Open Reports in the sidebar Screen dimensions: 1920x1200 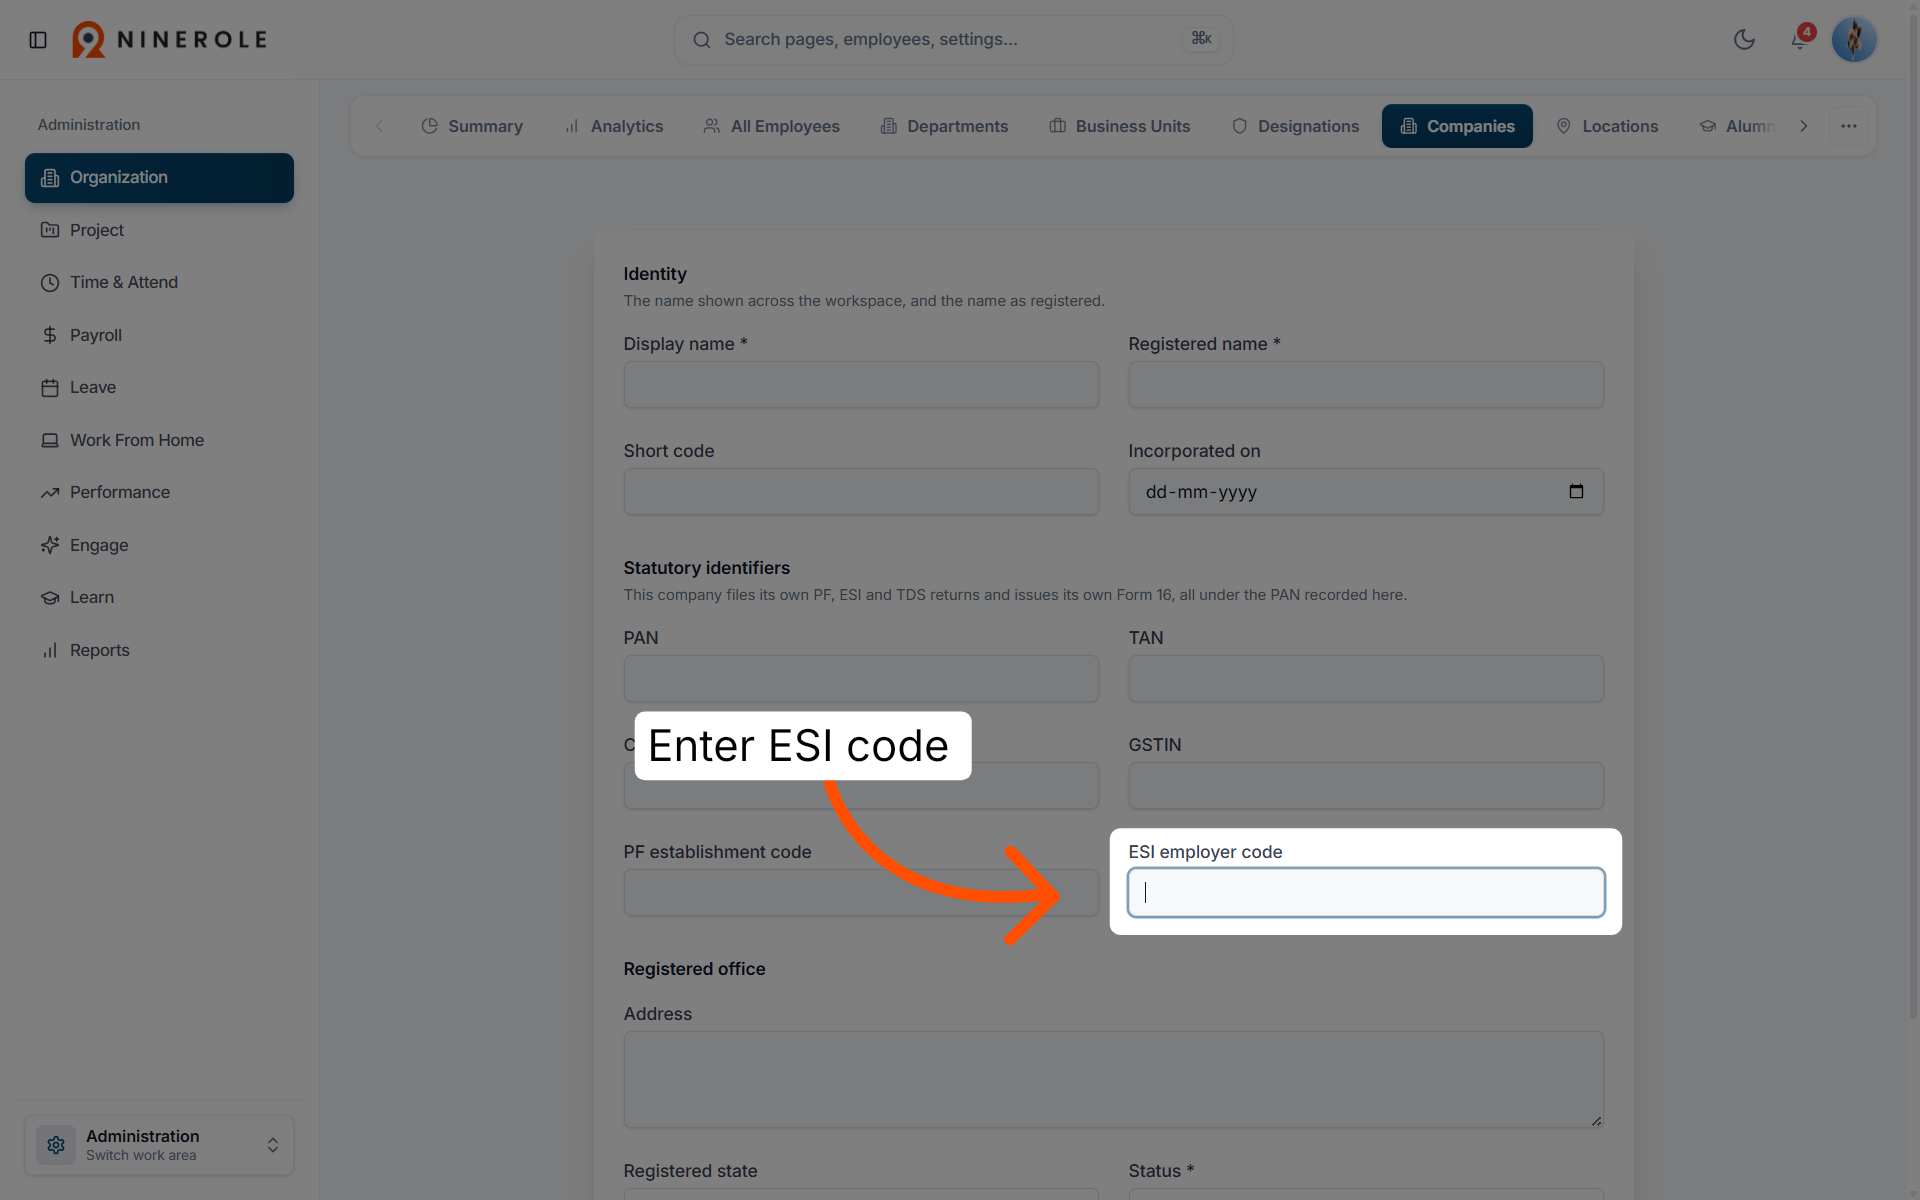coord(159,650)
